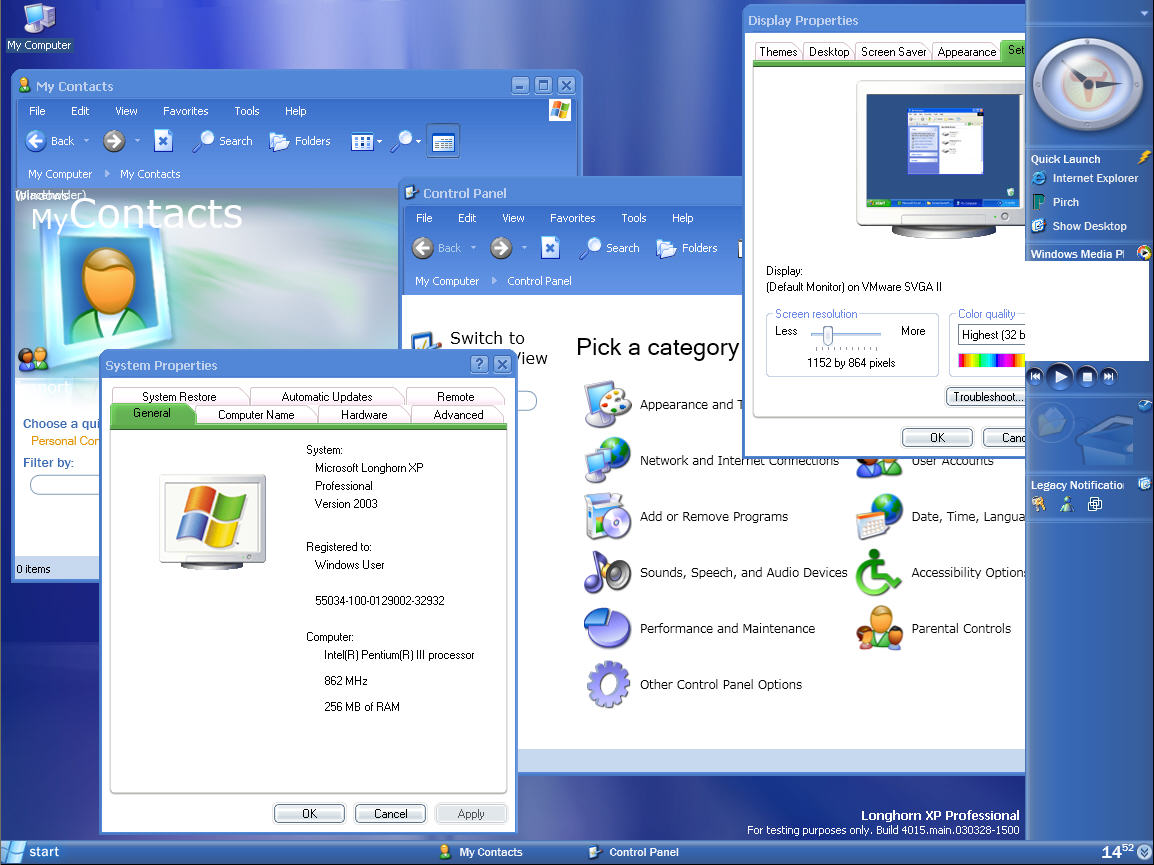Open Favorites menu in Control Panel window
This screenshot has width=1154, height=865.
click(572, 218)
